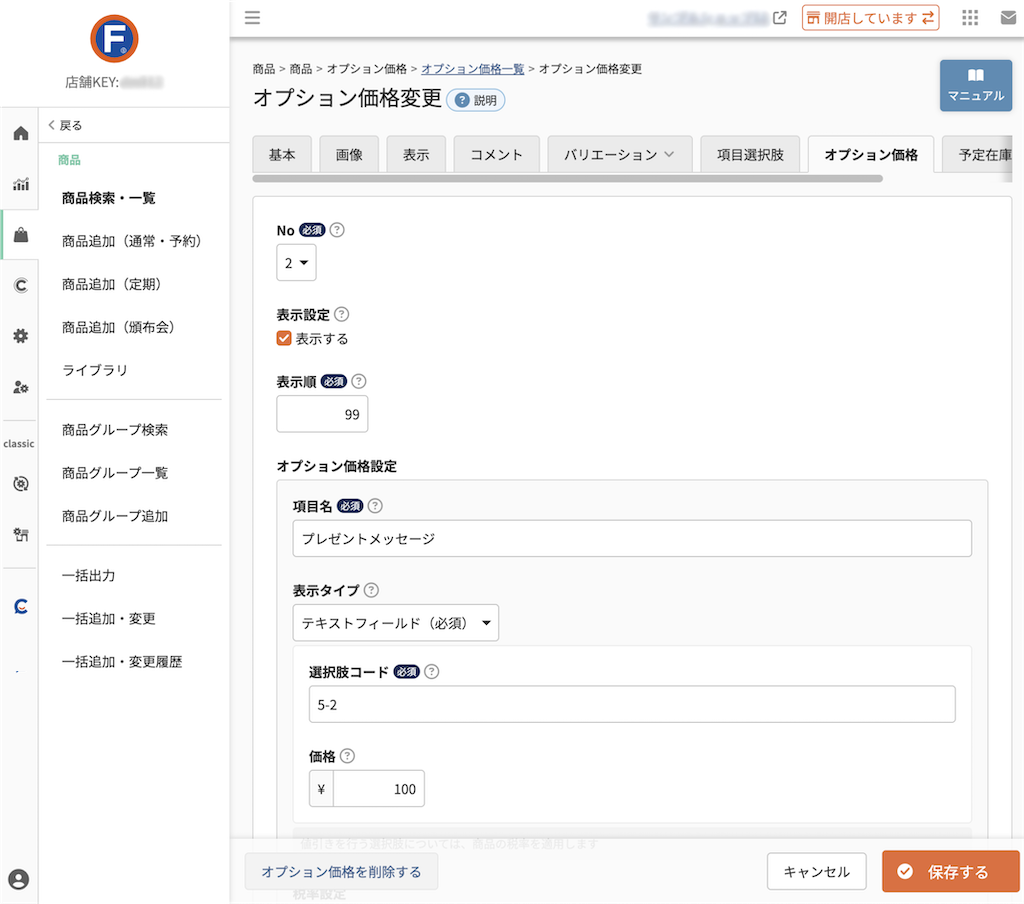
Task: Open the マニュアル button
Action: (976, 86)
